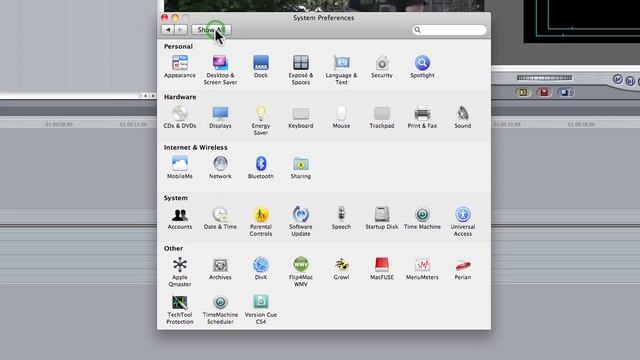This screenshot has height=360, width=640.
Task: Open the Trackpad preference pane
Action: coord(382,117)
